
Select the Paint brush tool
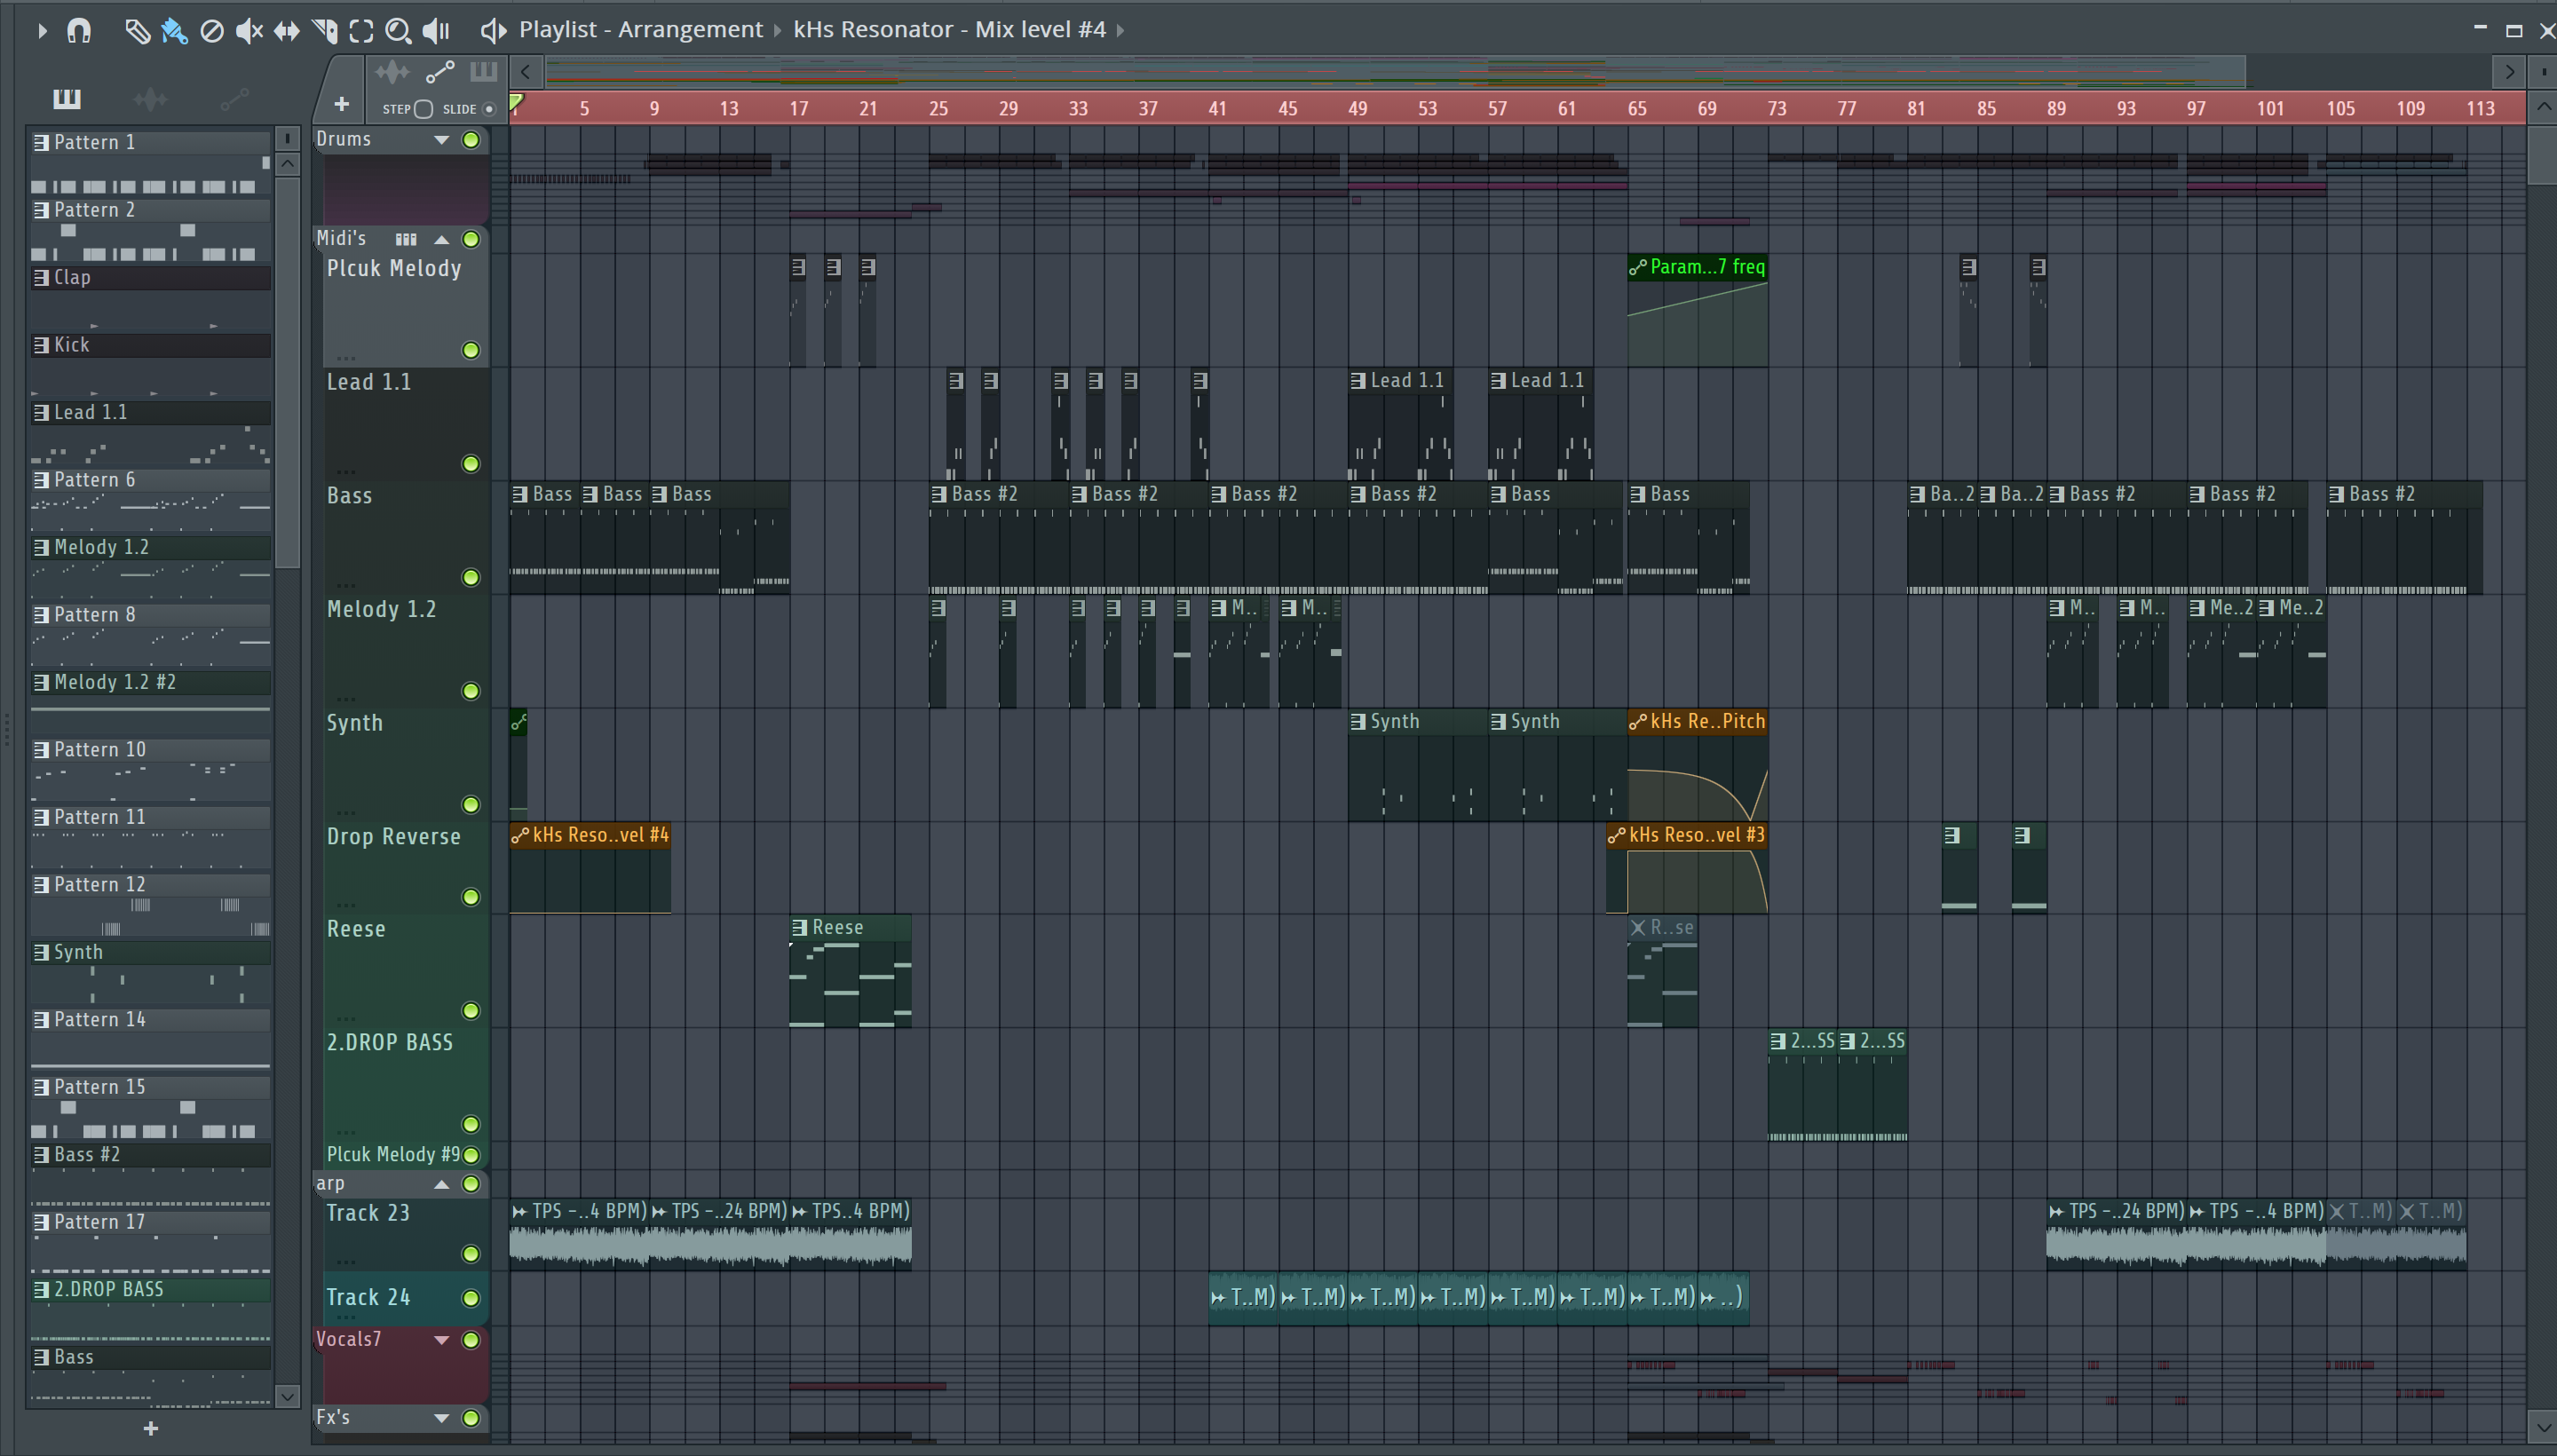point(174,31)
